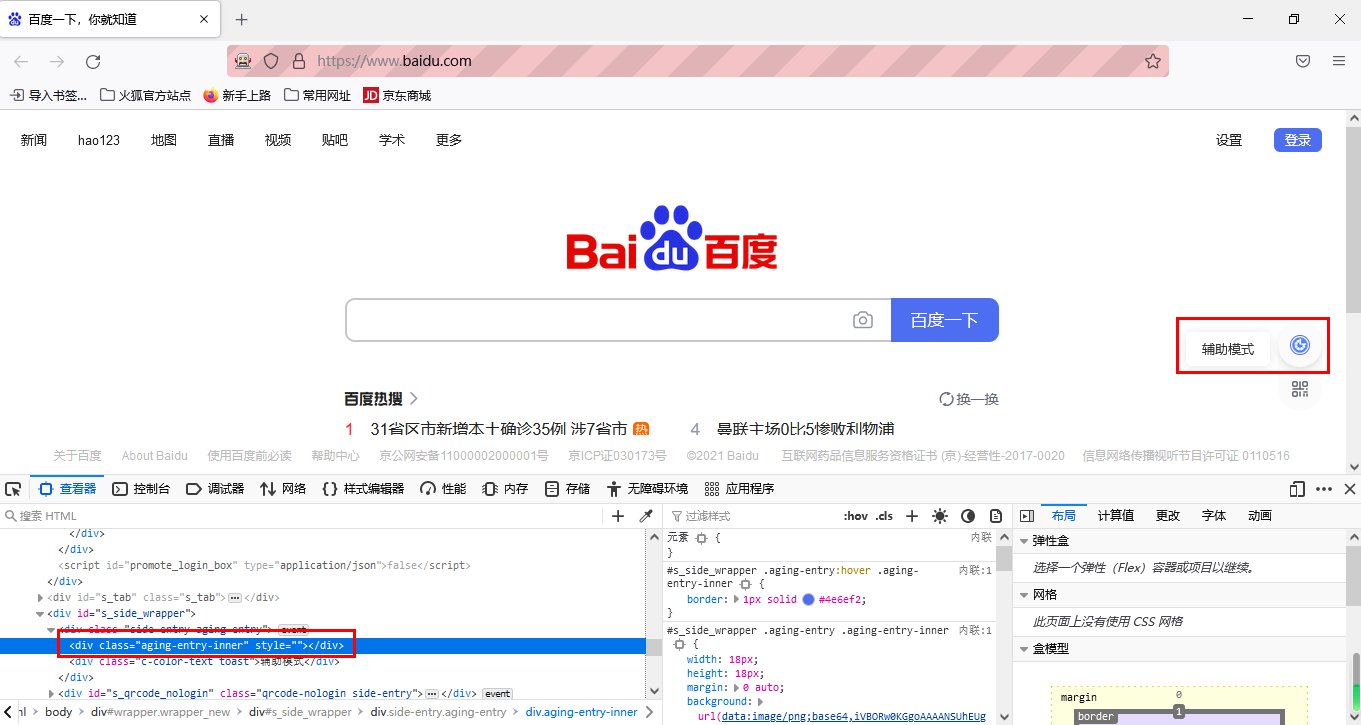This screenshot has width=1361, height=725.
Task: Click the 登录 login button
Action: 1298,140
